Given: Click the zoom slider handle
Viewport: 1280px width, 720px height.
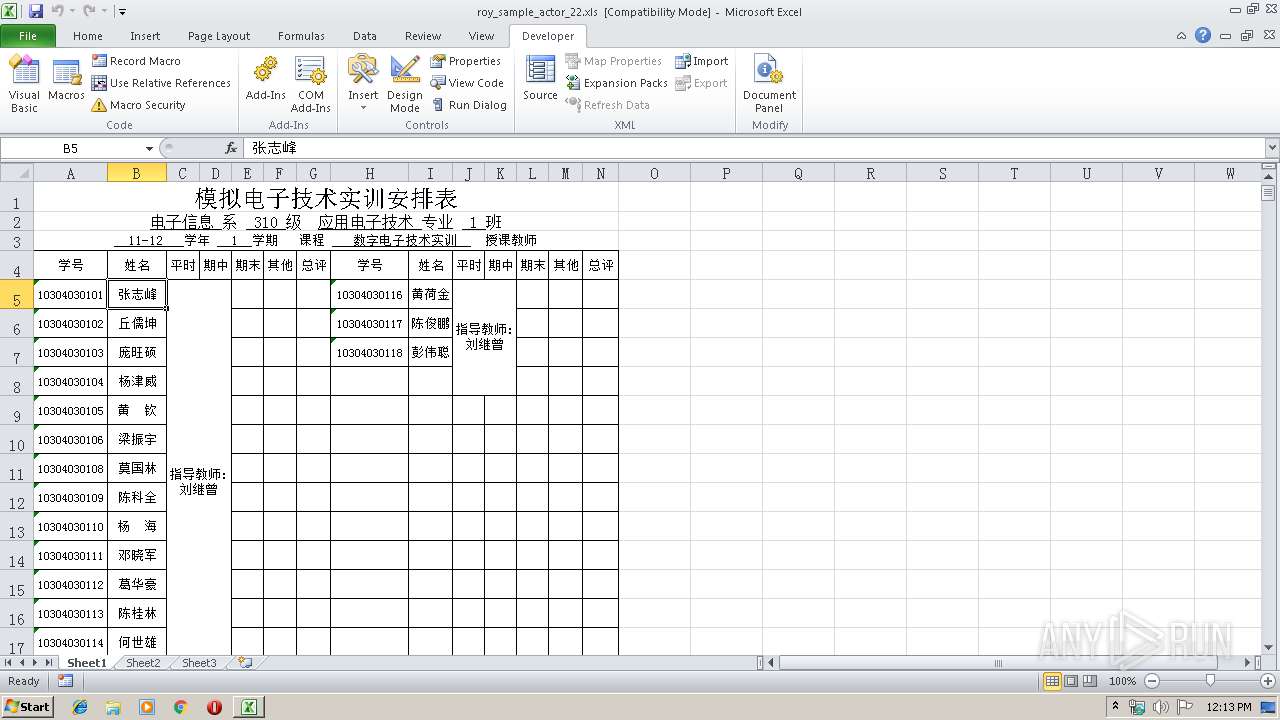Looking at the screenshot, I should point(1210,681).
